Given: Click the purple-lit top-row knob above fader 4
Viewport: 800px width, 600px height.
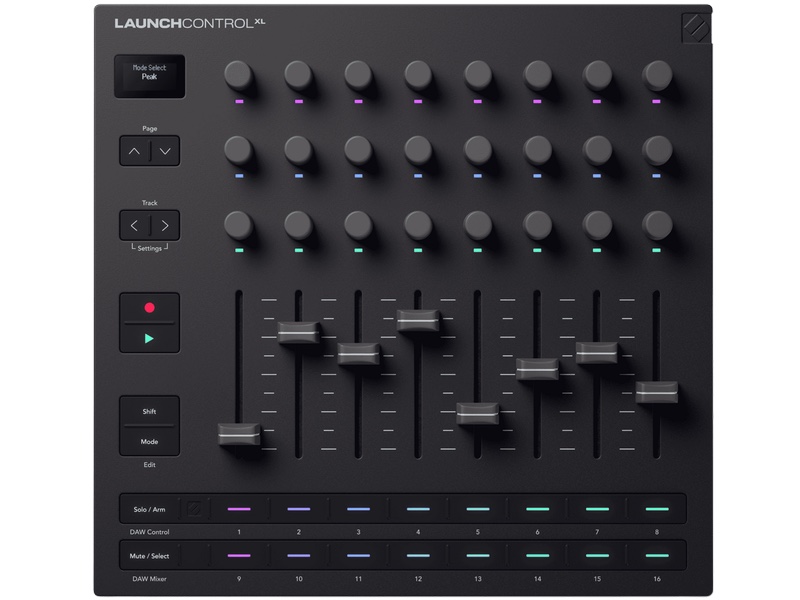Looking at the screenshot, I should (418, 76).
